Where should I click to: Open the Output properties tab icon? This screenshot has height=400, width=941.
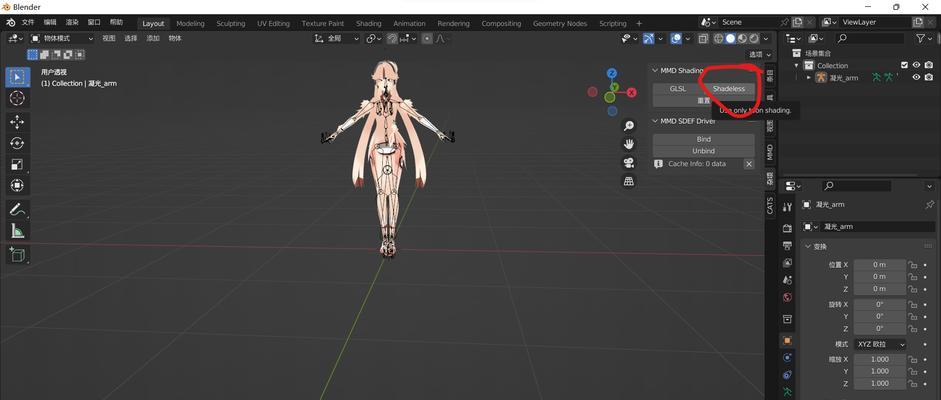787,245
